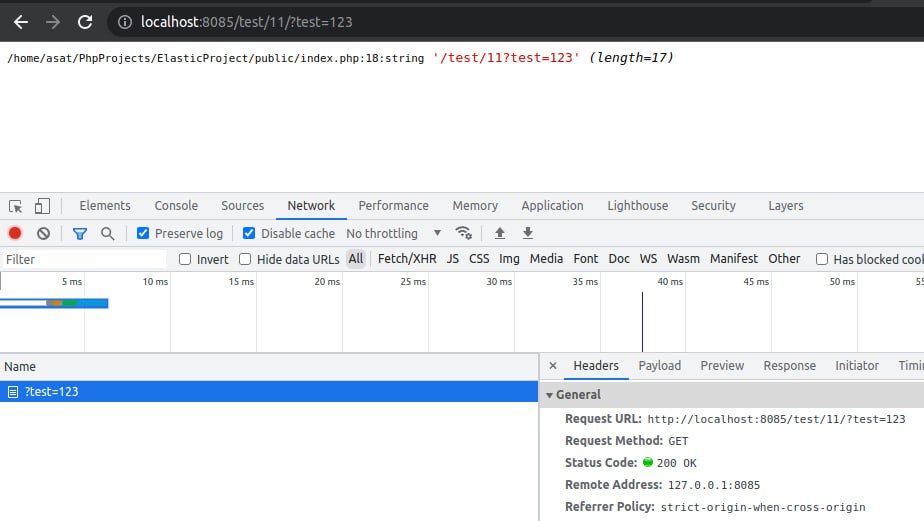Open the Elements tab
Viewport: 924px width, 521px height.
tap(105, 206)
